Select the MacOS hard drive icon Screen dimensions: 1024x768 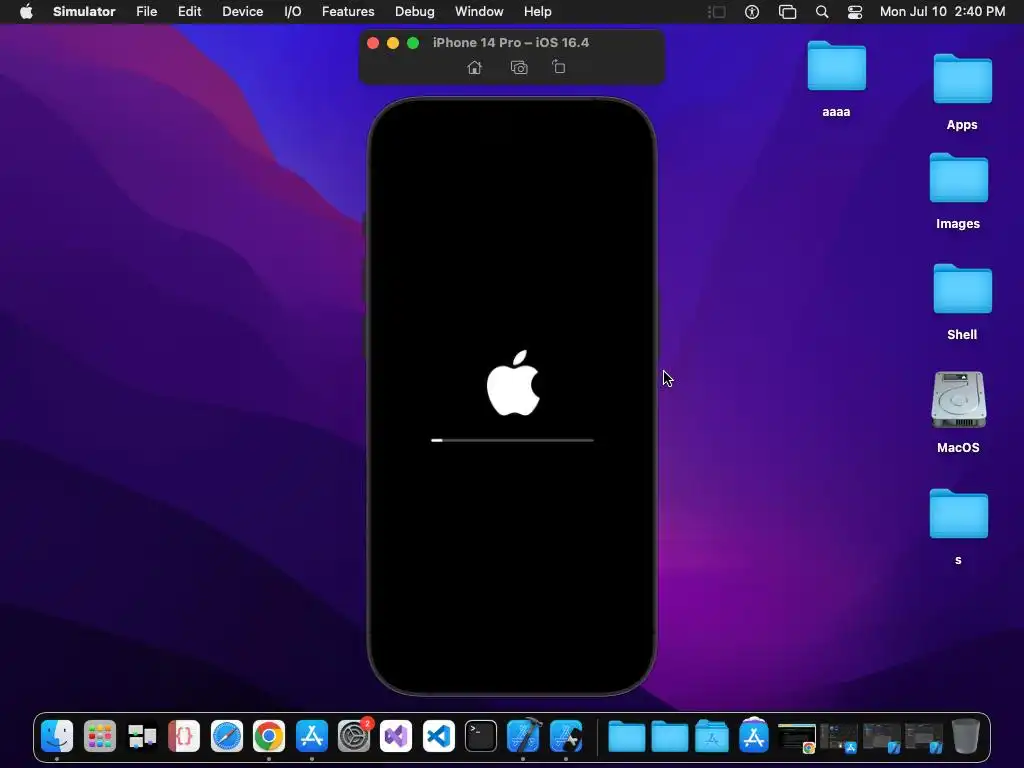[959, 400]
